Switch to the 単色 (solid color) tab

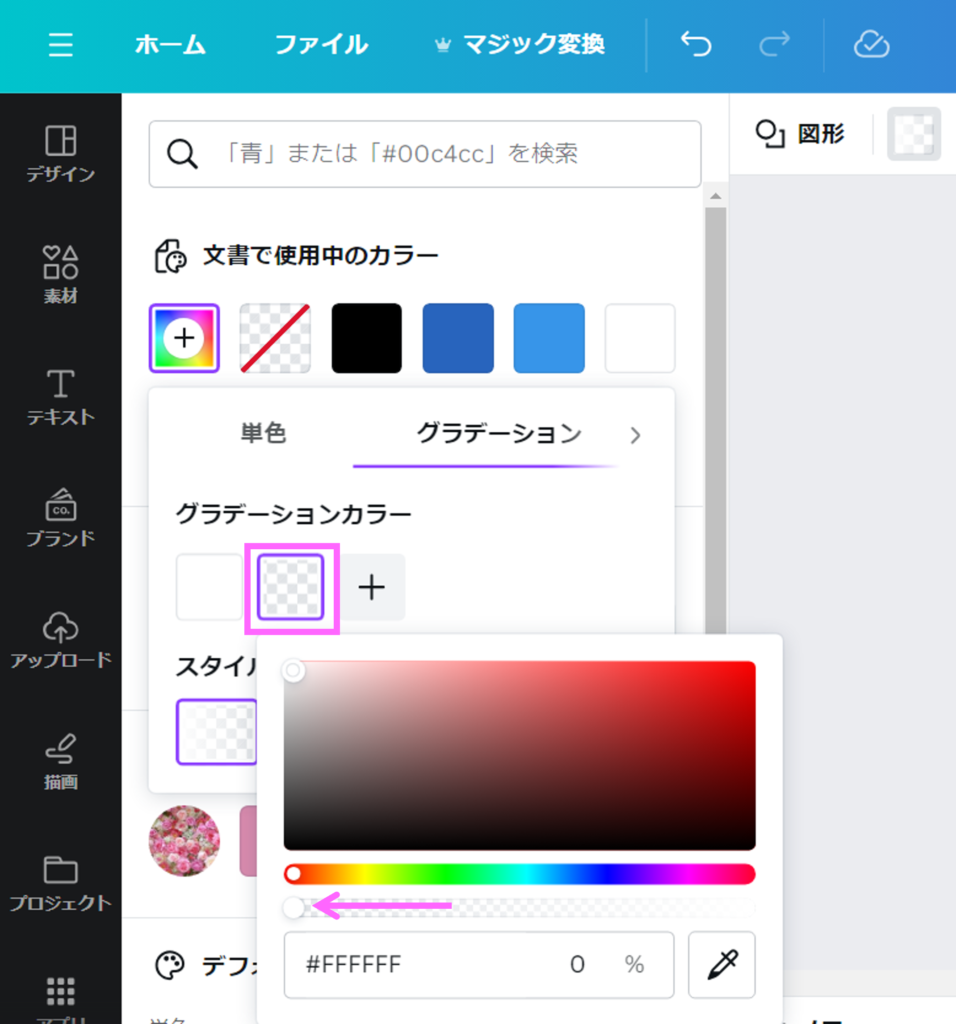tap(264, 435)
